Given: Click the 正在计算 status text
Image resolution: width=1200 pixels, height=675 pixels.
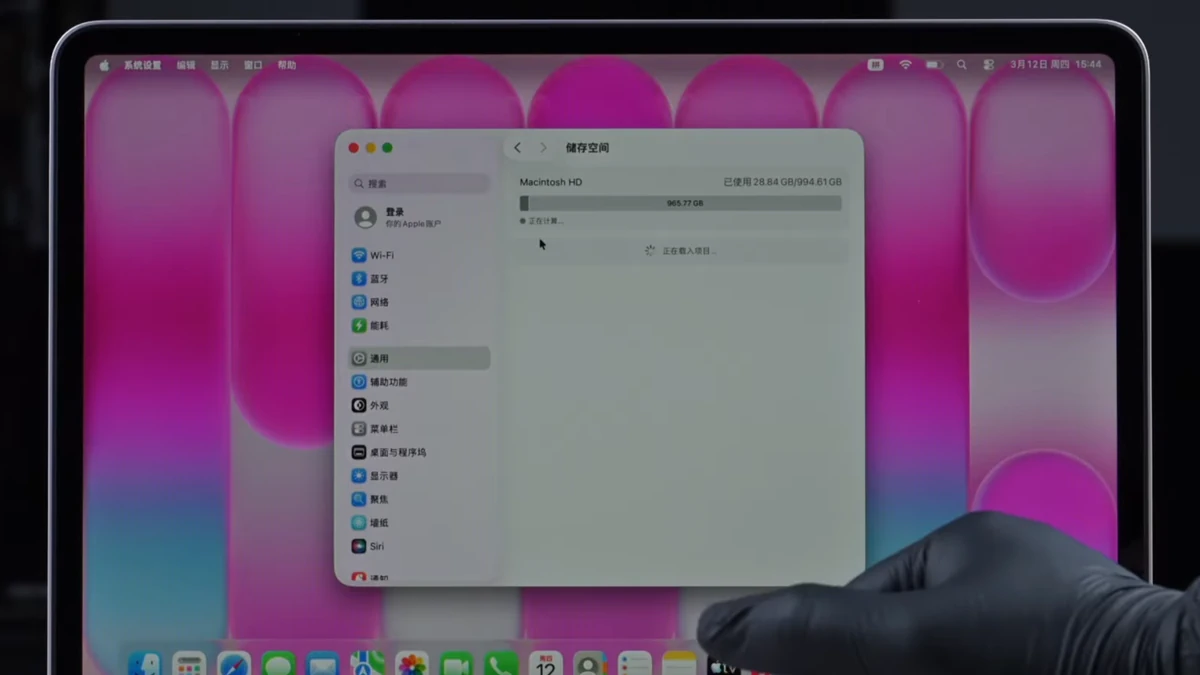Looking at the screenshot, I should (x=546, y=221).
